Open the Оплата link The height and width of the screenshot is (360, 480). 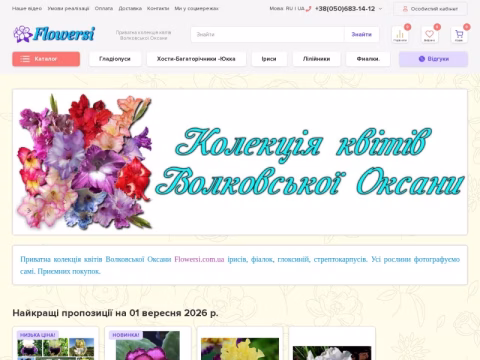pyautogui.click(x=104, y=9)
